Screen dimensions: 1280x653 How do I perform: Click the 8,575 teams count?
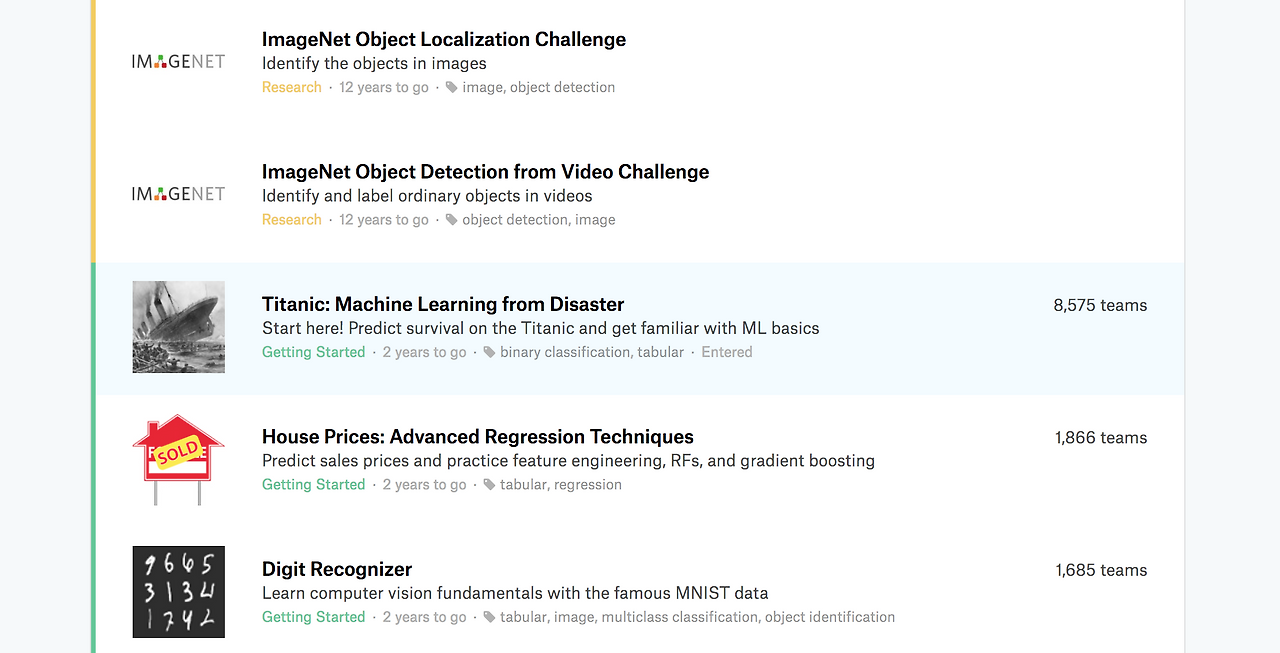click(x=1100, y=305)
